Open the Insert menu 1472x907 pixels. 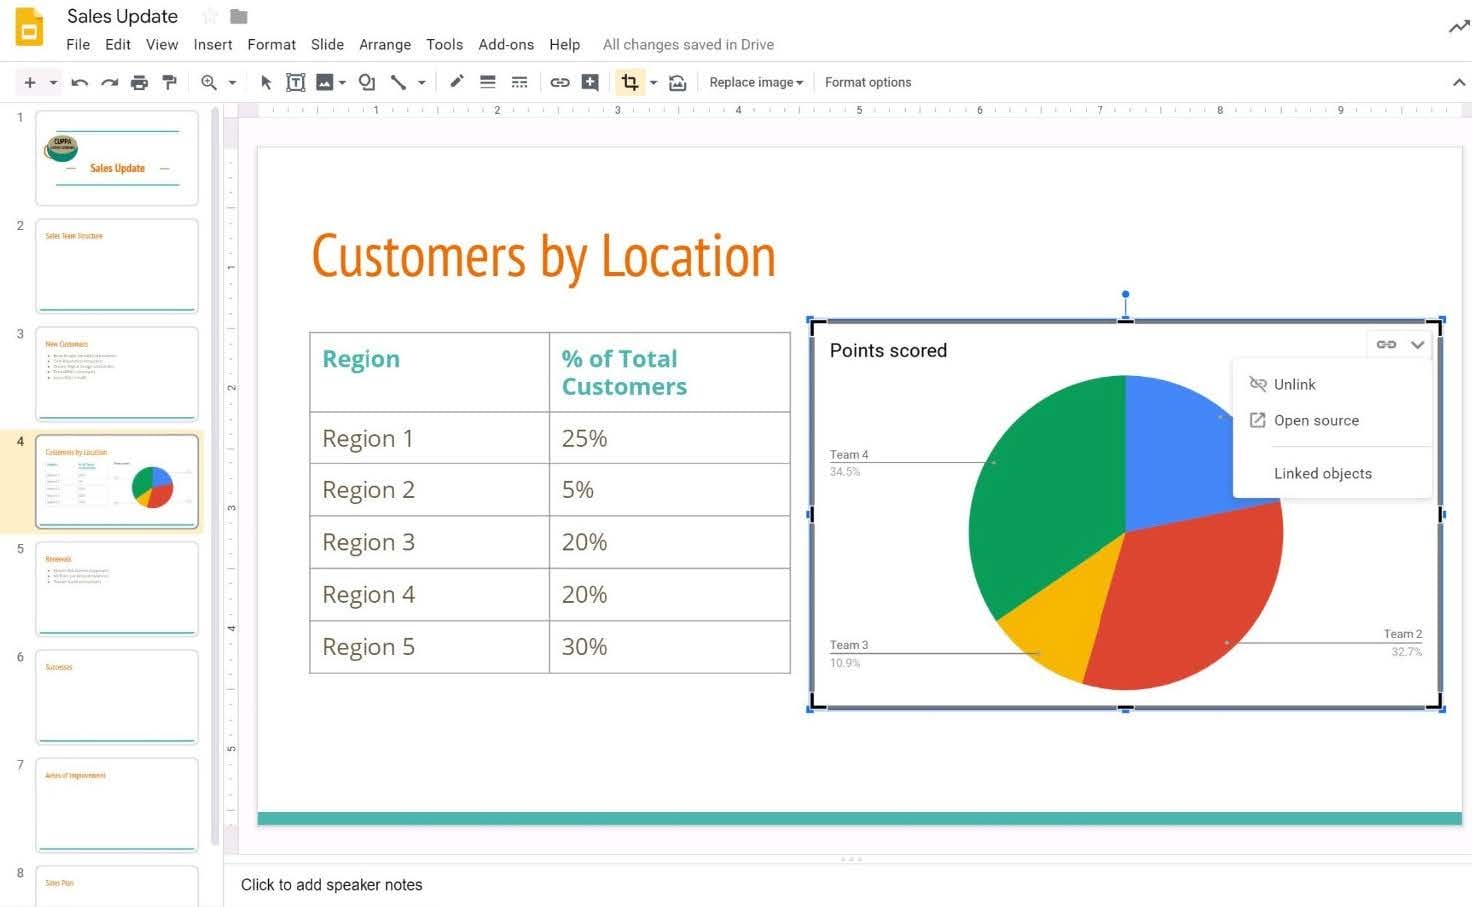tap(213, 44)
